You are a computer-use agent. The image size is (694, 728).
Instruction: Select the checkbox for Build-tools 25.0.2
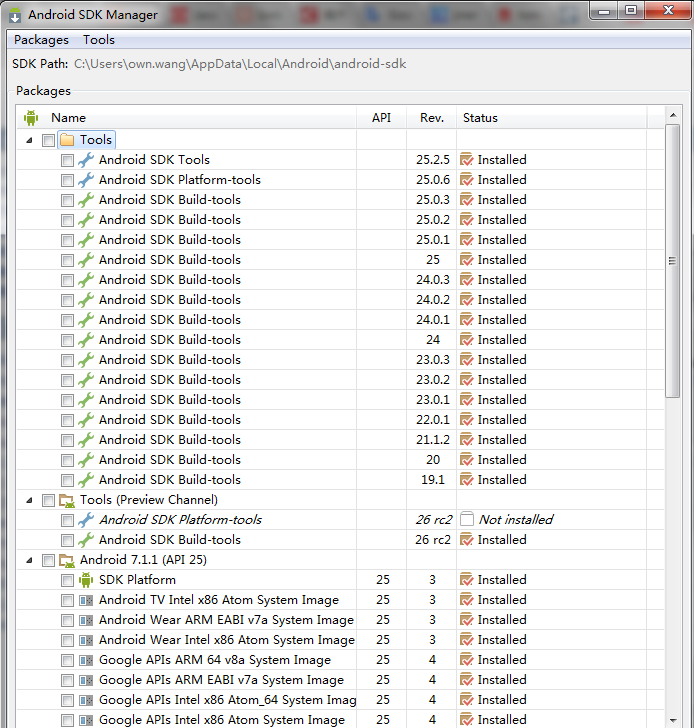point(67,220)
